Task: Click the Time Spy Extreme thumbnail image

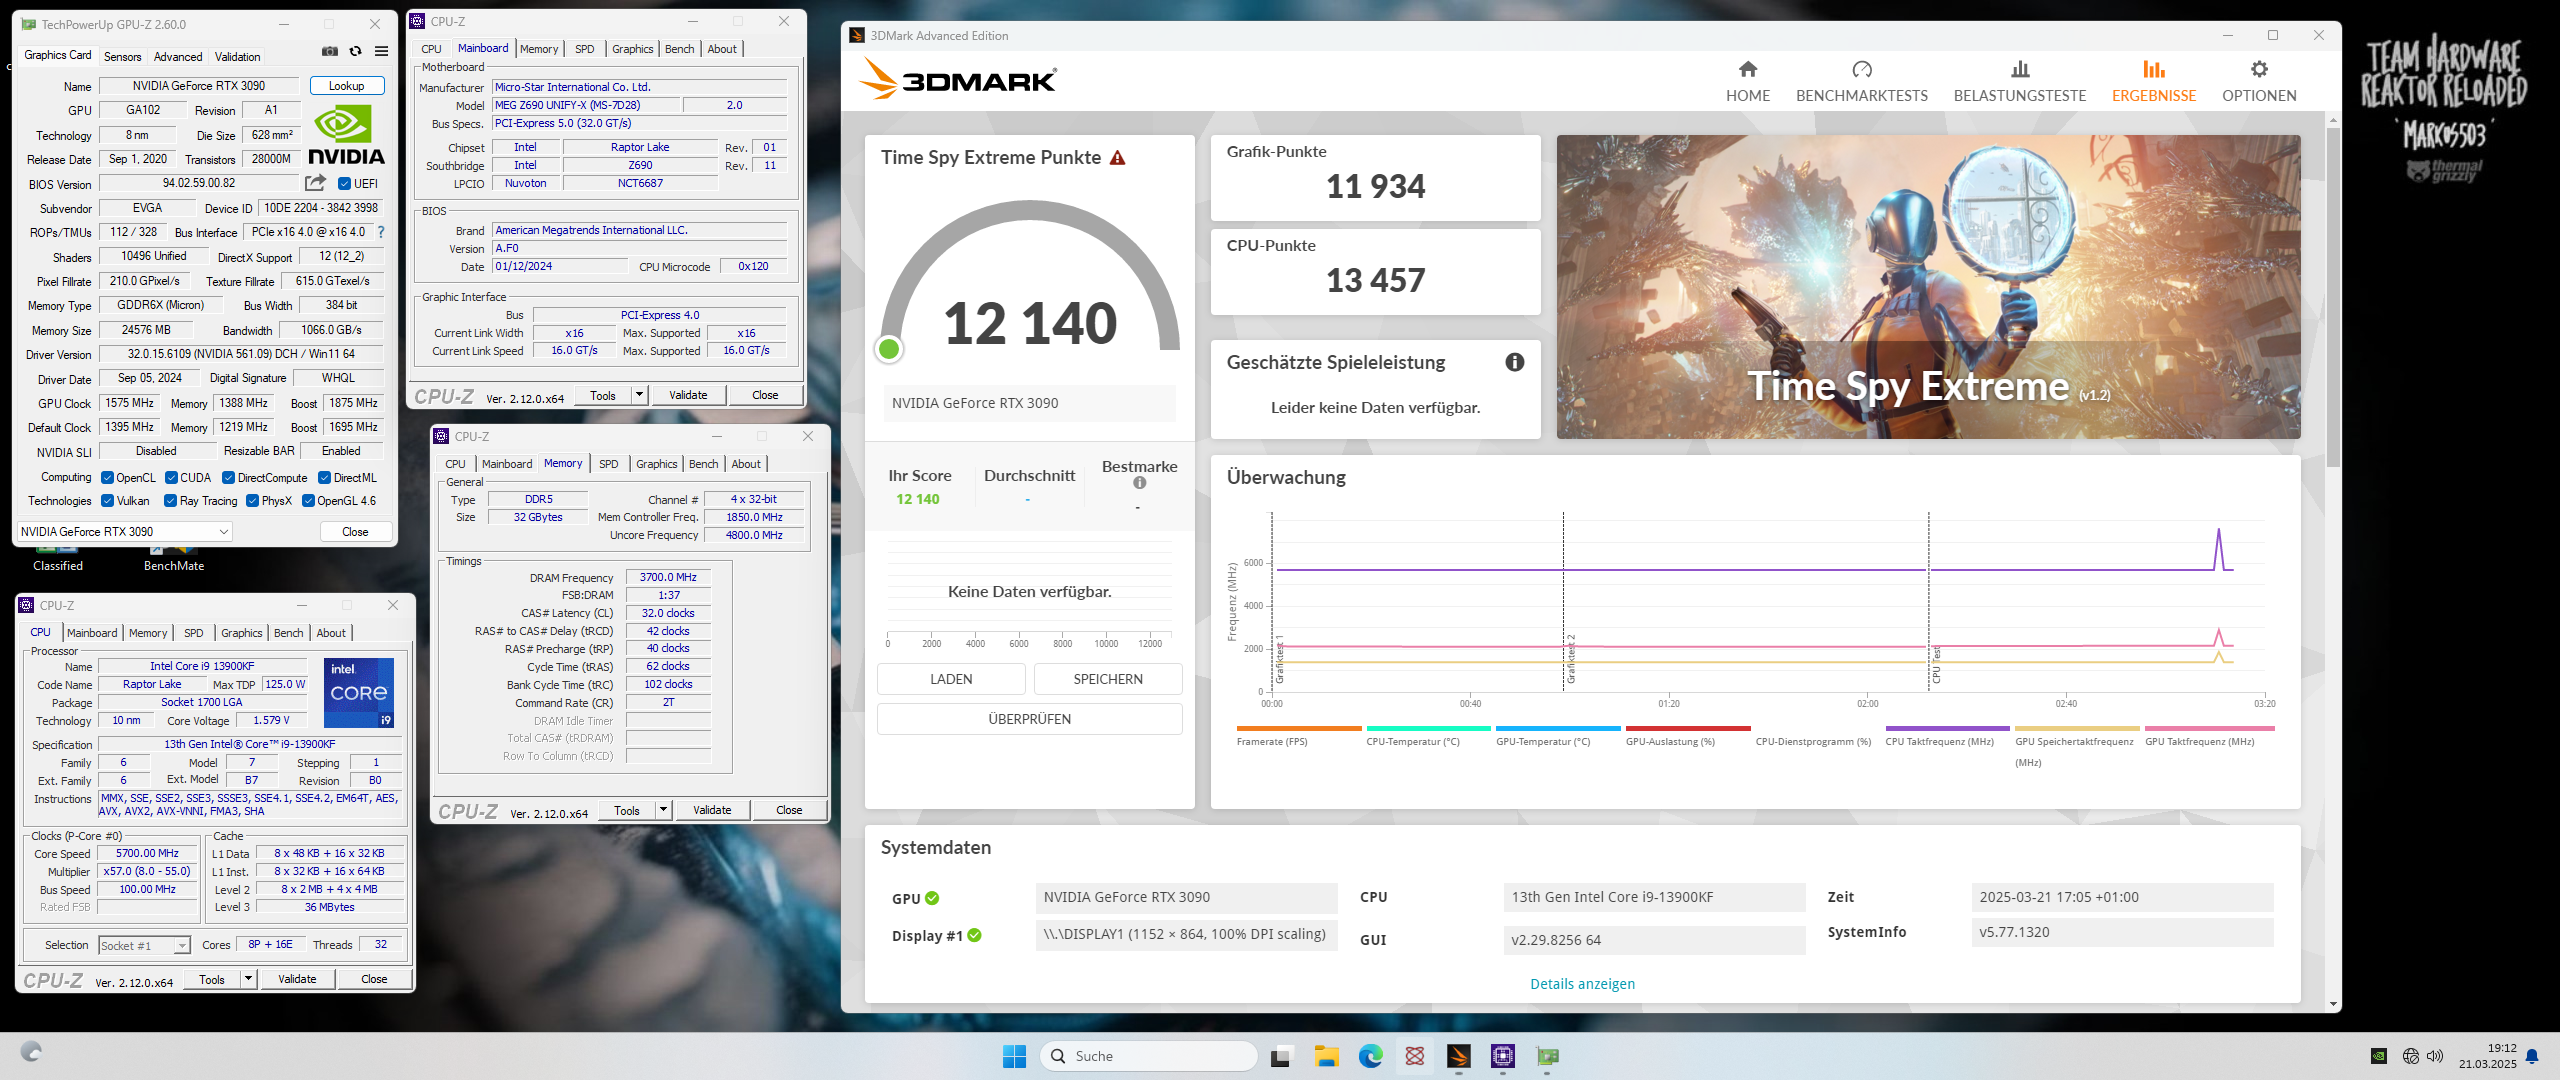Action: pyautogui.click(x=1928, y=287)
